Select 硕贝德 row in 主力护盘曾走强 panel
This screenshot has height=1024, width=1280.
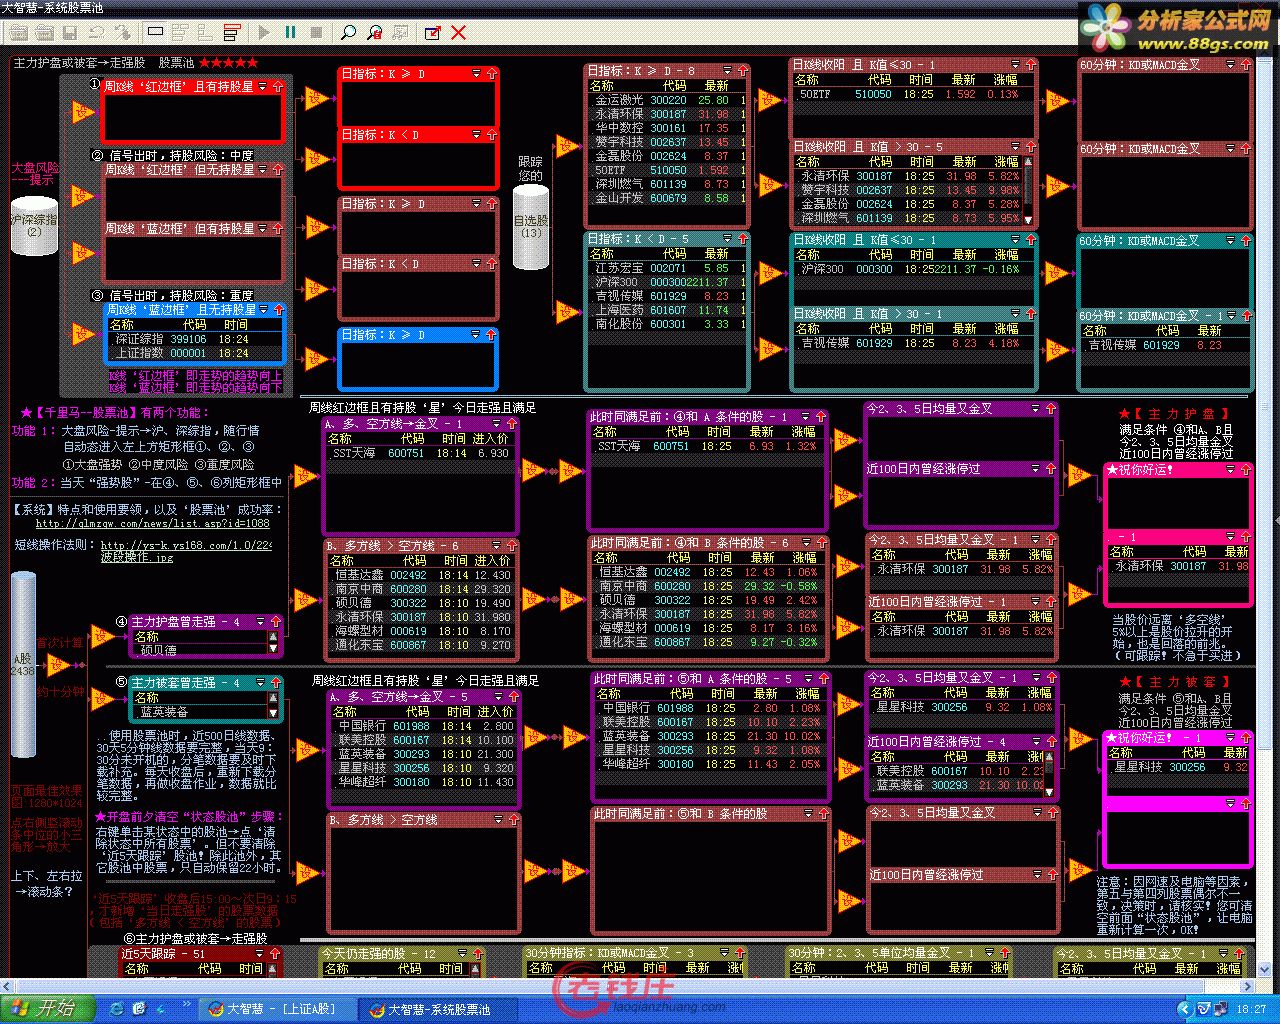[x=200, y=650]
